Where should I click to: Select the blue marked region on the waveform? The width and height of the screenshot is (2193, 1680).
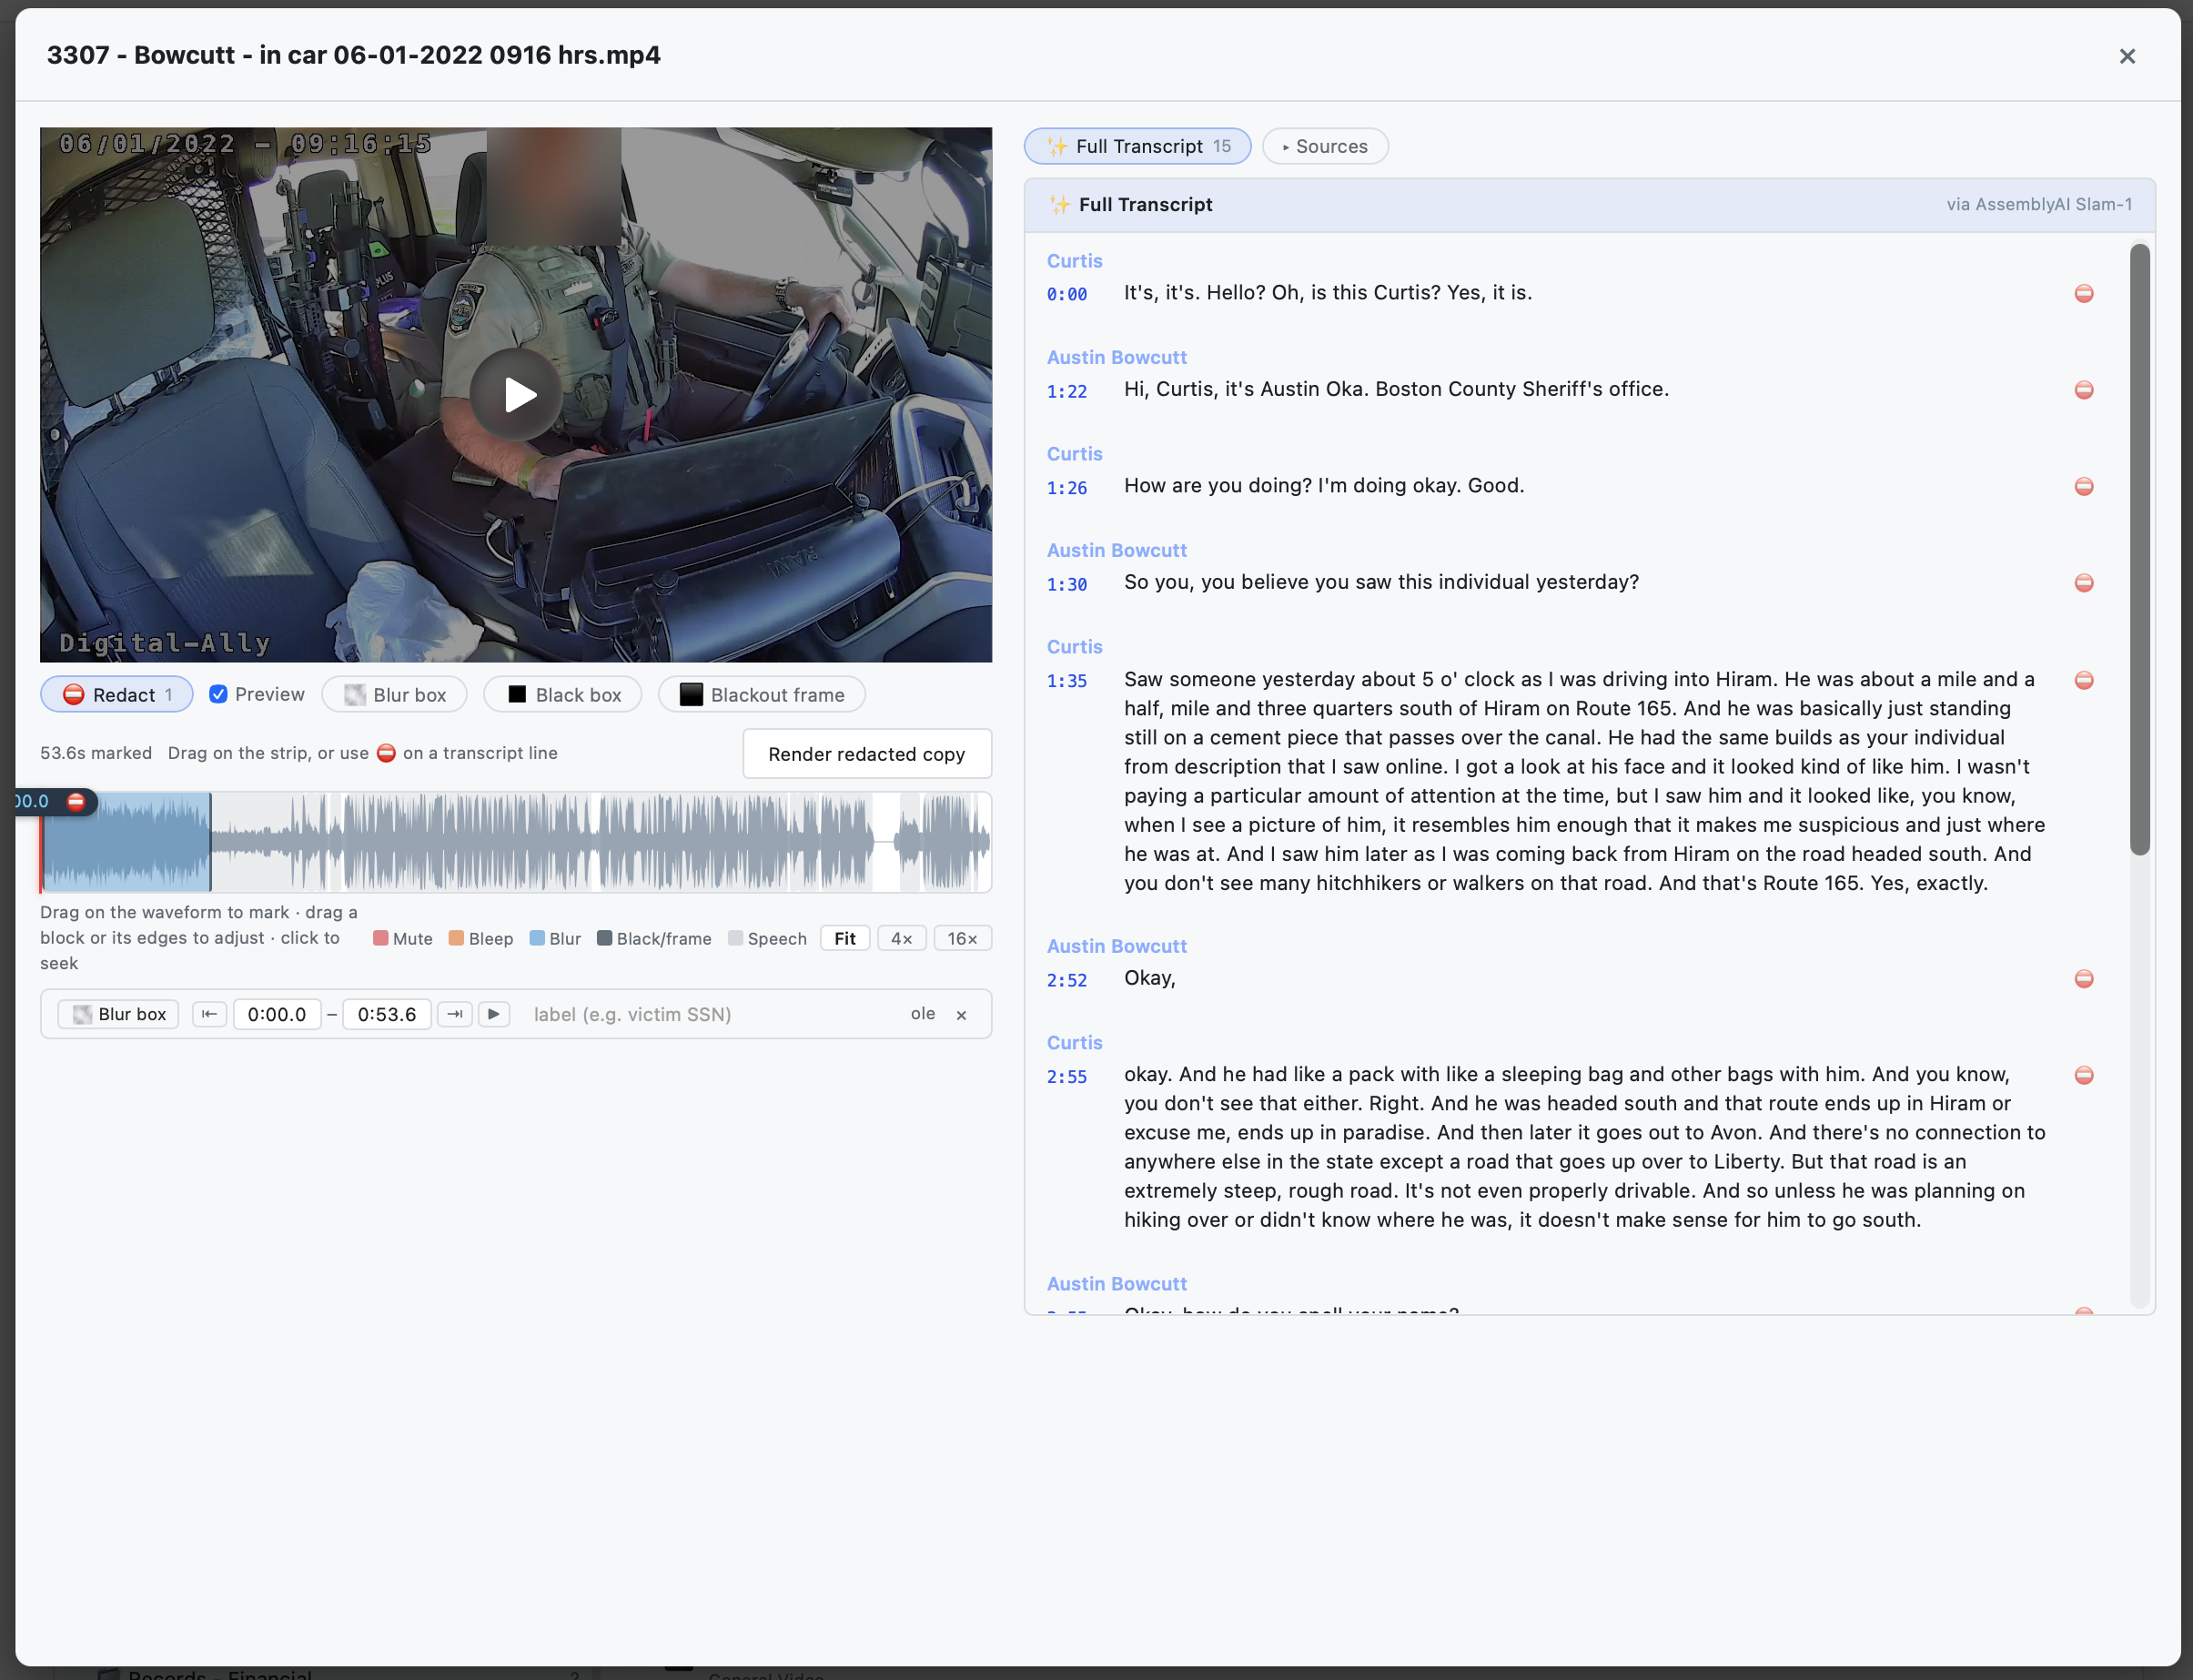126,842
